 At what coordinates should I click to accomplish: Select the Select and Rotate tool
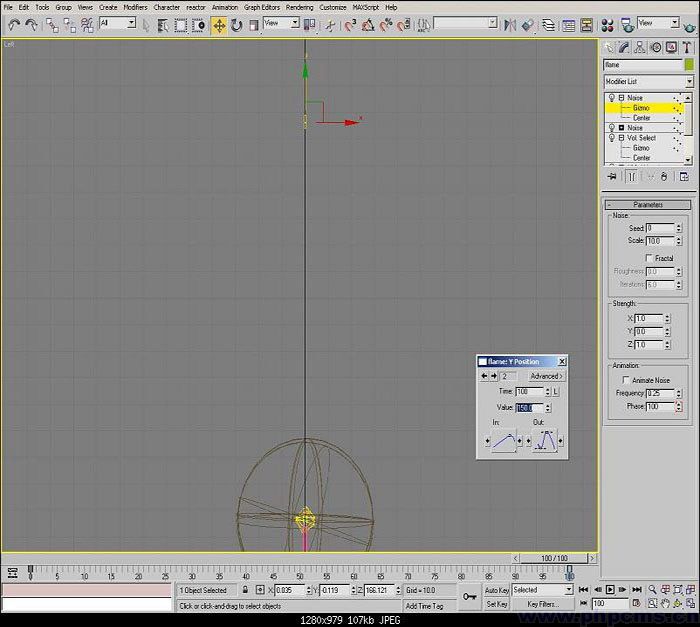coord(236,25)
